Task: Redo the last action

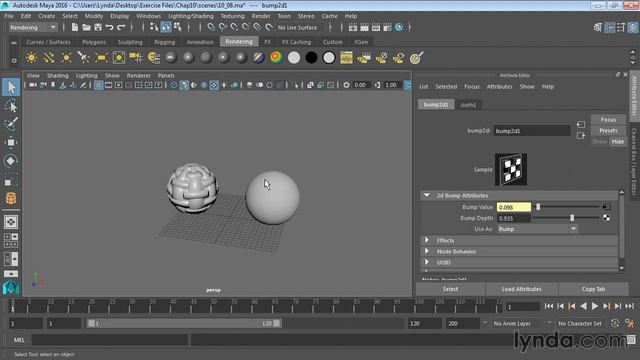Action: (121, 27)
